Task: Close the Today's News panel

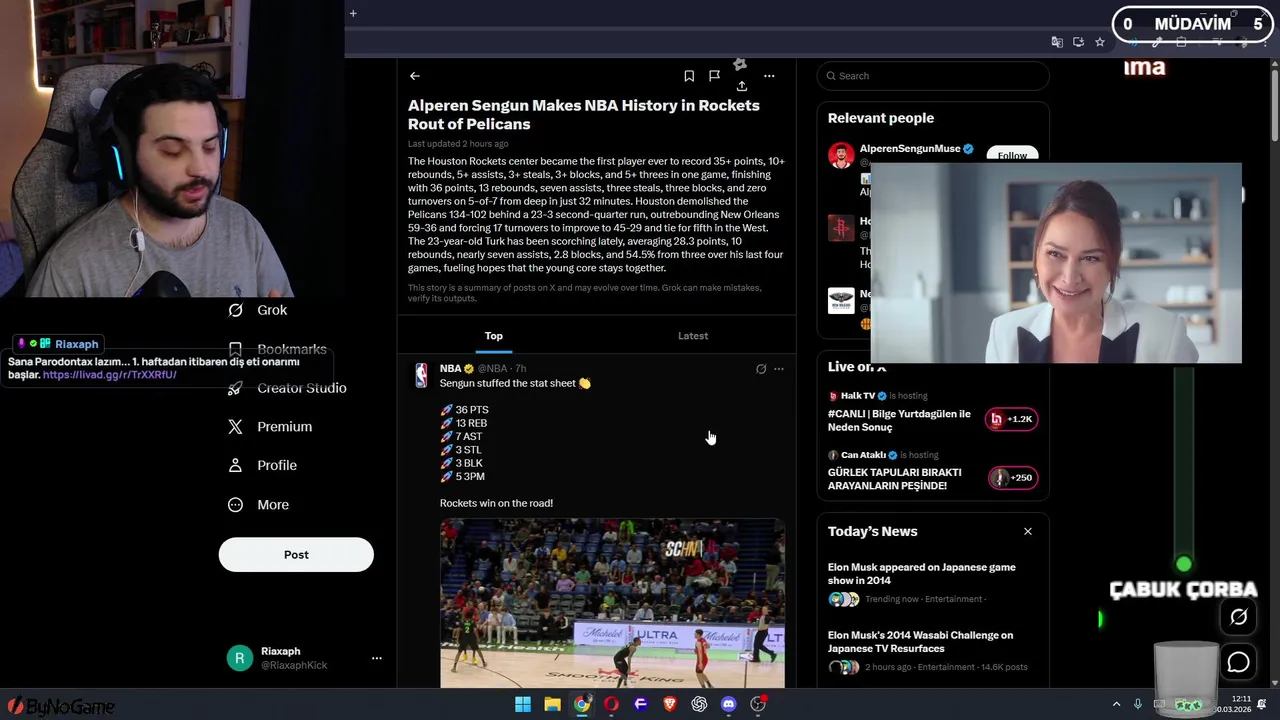Action: click(1027, 531)
